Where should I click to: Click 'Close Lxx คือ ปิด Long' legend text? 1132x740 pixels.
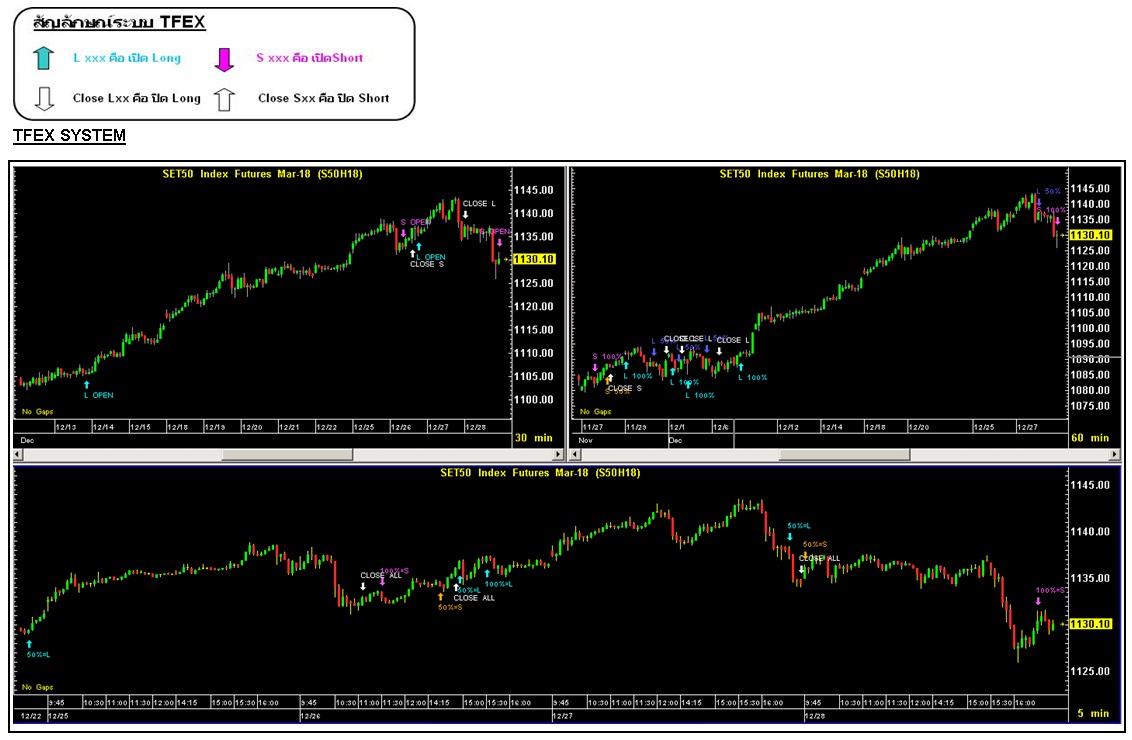pyautogui.click(x=136, y=98)
